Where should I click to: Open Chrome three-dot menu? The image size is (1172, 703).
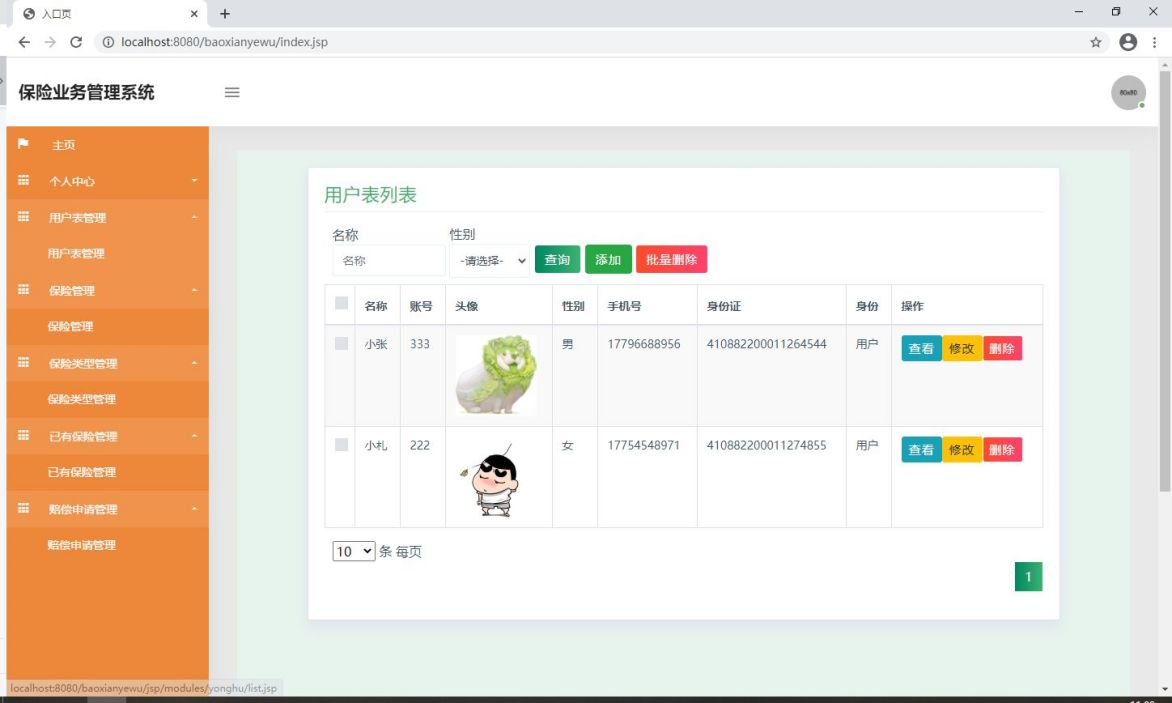point(1155,42)
